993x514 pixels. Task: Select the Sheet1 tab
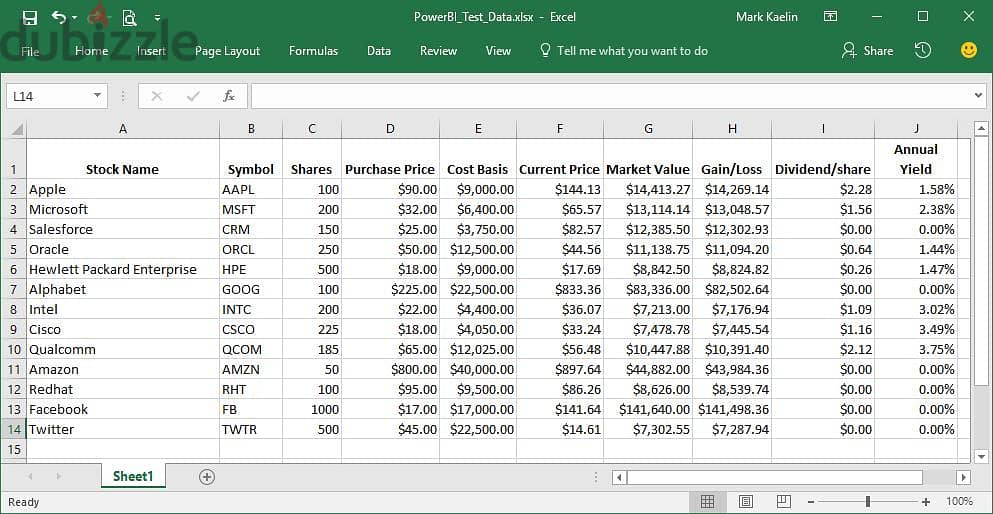(x=133, y=477)
